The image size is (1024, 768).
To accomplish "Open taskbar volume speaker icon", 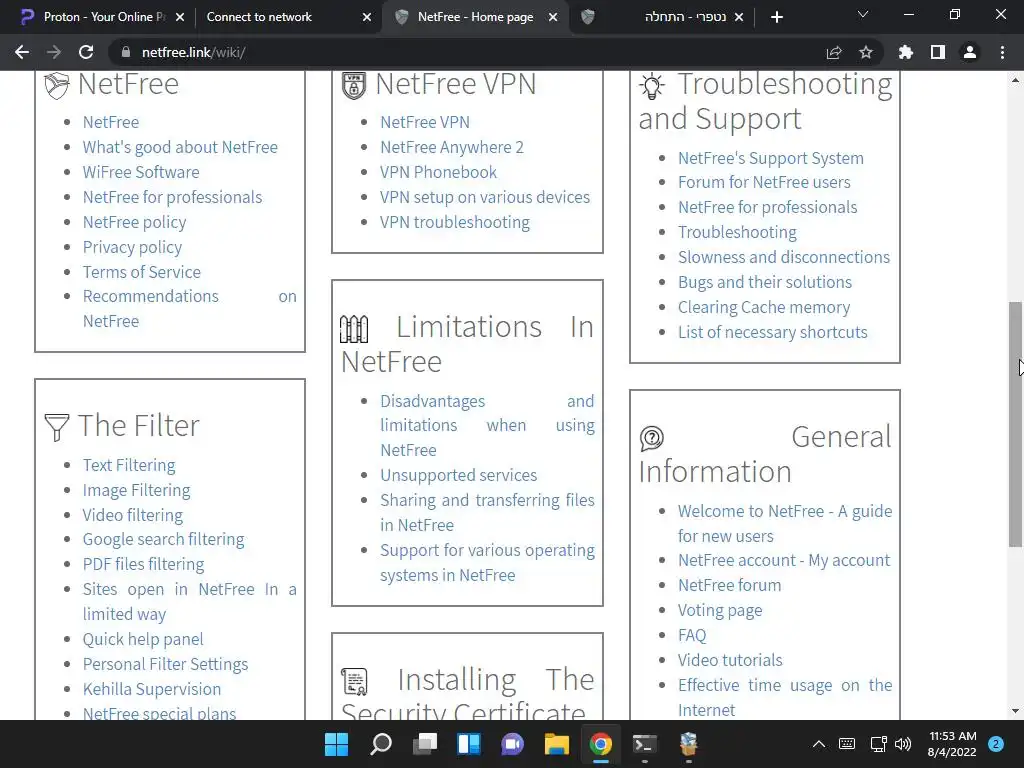I will tap(903, 744).
